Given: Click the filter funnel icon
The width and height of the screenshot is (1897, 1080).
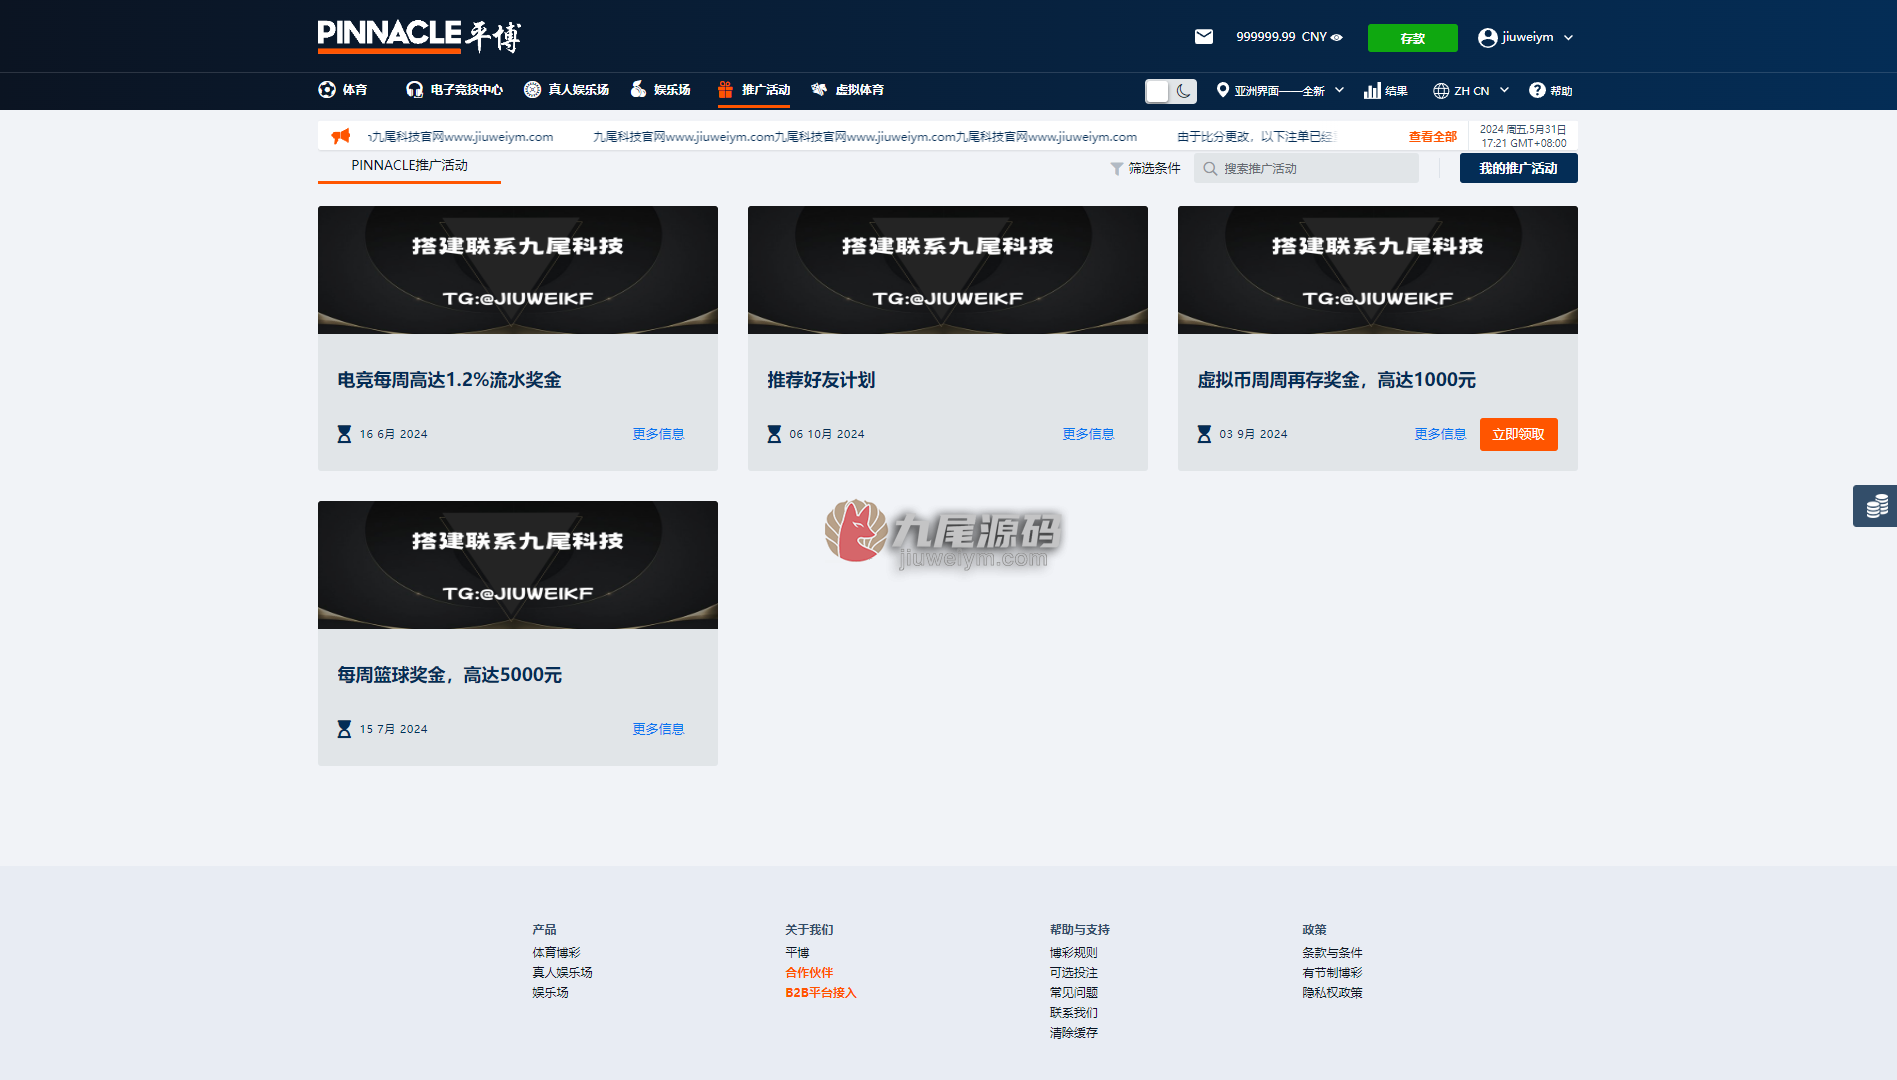Looking at the screenshot, I should point(1117,169).
